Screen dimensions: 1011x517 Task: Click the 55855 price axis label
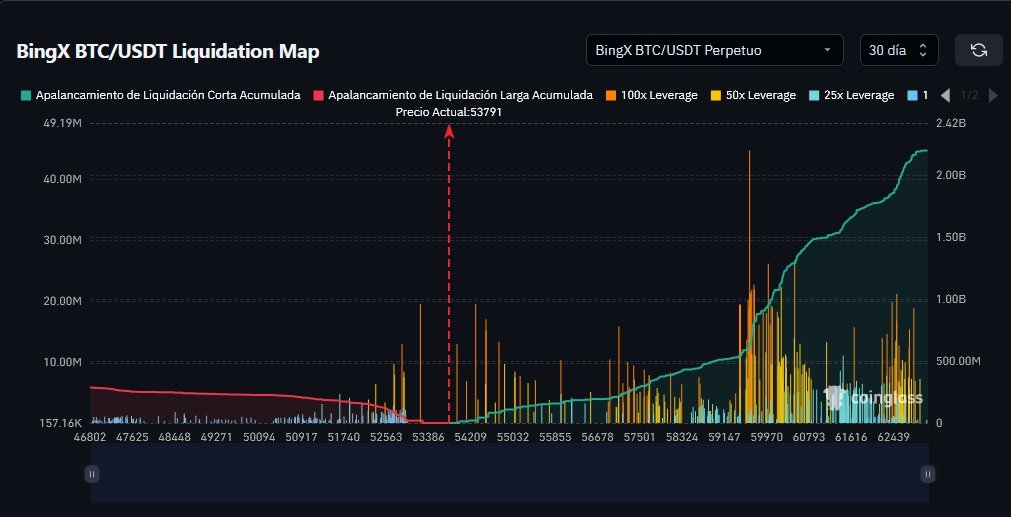coord(555,437)
